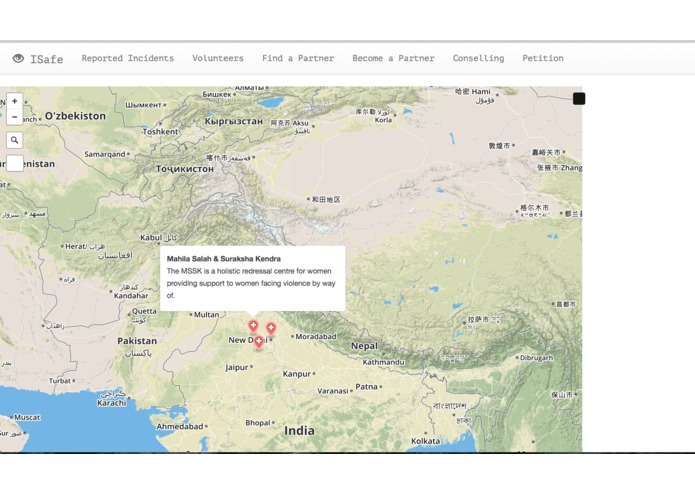
Task: Select the lower red marker at New Delhi
Action: 258,342
